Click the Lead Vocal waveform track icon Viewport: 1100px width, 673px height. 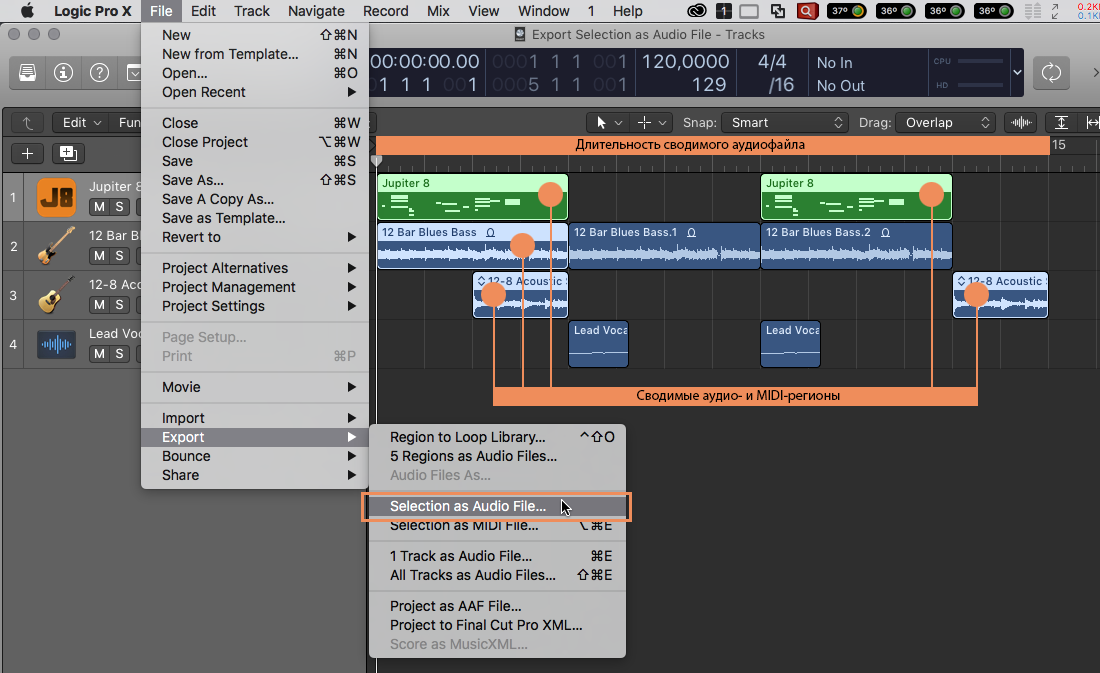click(56, 345)
